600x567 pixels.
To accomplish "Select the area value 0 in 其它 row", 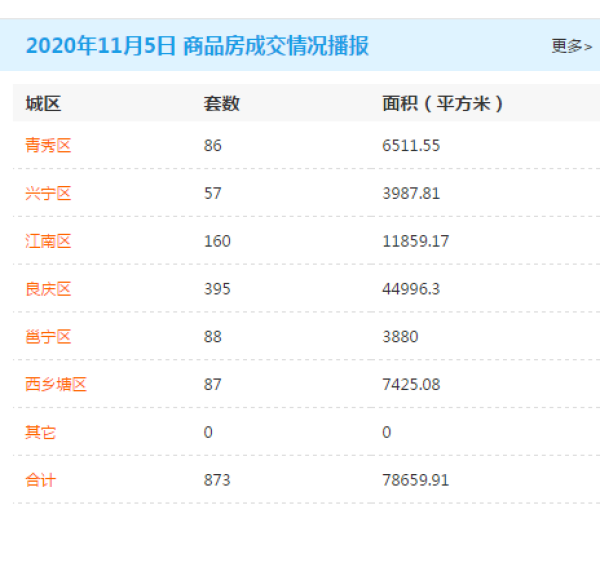I will 386,433.
